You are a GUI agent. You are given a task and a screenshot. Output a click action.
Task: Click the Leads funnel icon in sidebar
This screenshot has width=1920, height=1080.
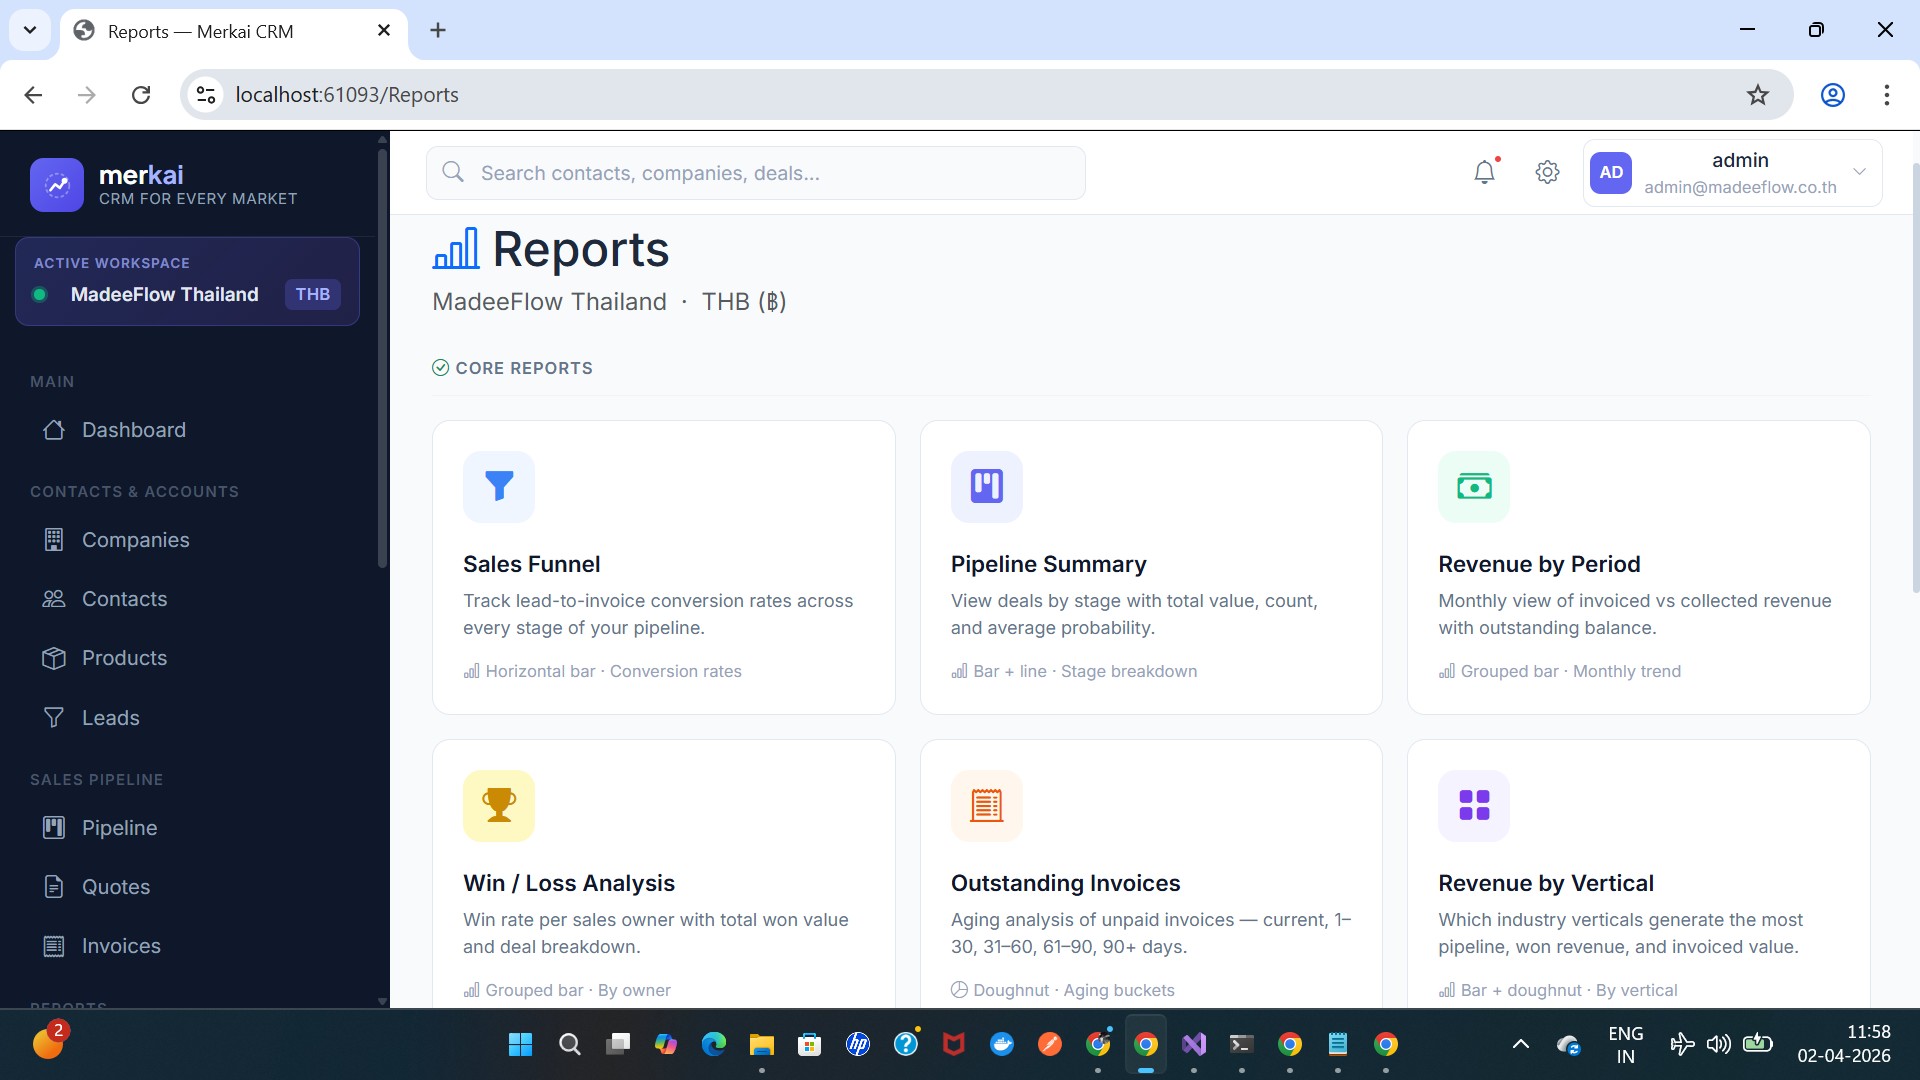pos(54,718)
